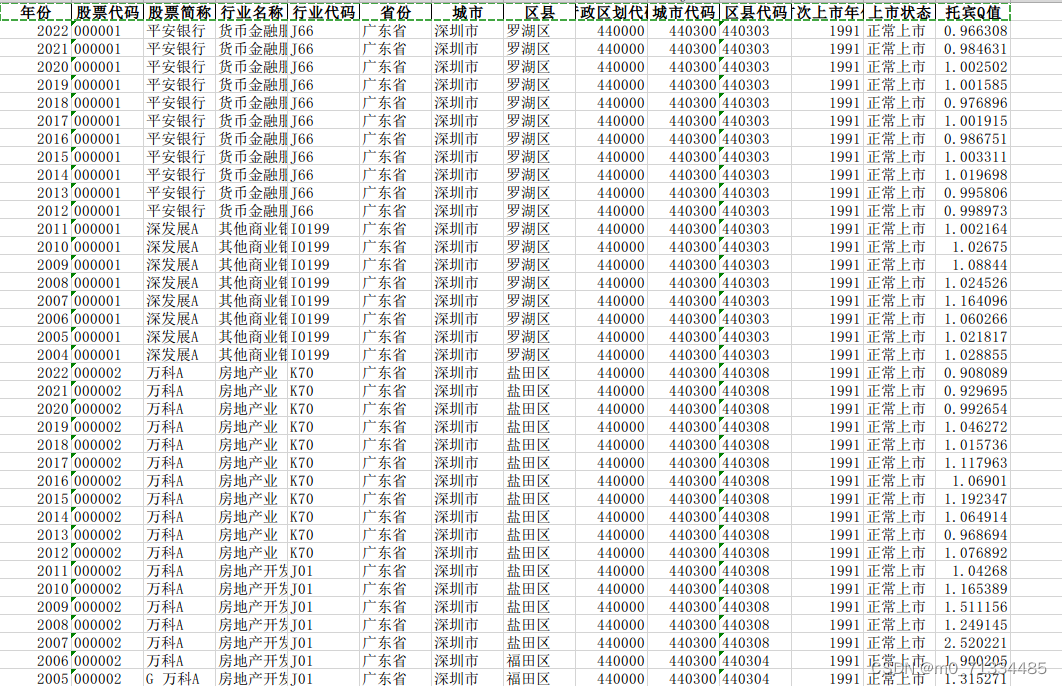Select industry code J01 in 000002's 2010 row
The width and height of the screenshot is (1062, 686).
(323, 588)
